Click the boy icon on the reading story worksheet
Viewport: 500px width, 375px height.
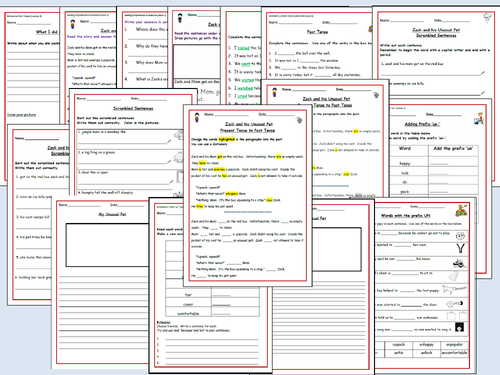(x=73, y=24)
